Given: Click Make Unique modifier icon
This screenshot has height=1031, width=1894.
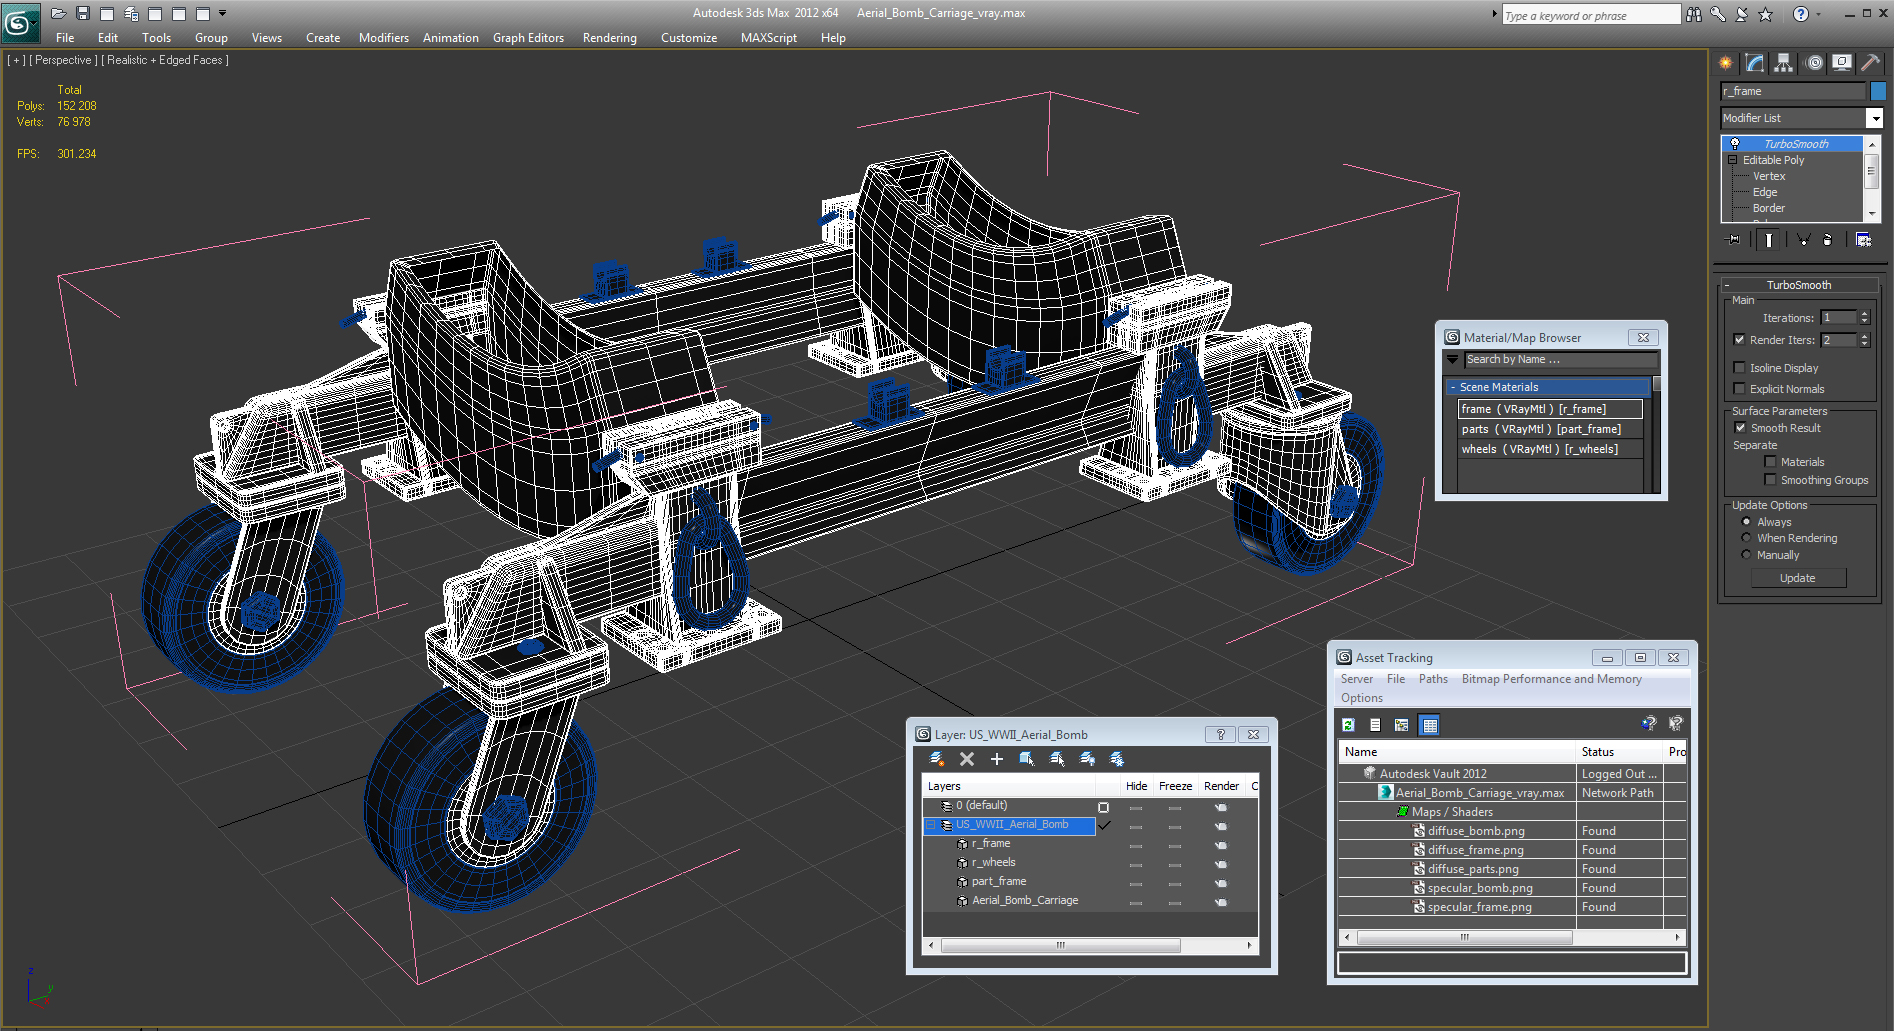Looking at the screenshot, I should [1804, 240].
